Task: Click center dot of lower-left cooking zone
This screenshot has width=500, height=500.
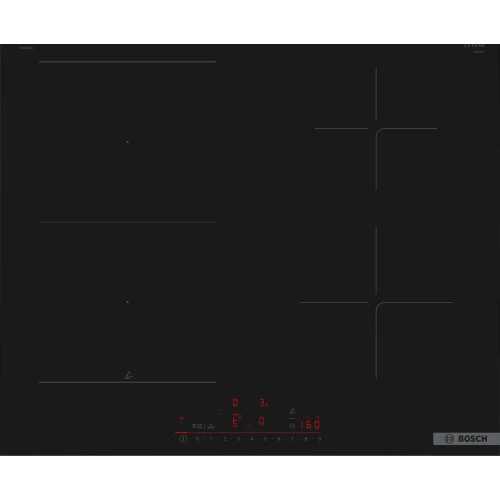Action: pyautogui.click(x=127, y=302)
